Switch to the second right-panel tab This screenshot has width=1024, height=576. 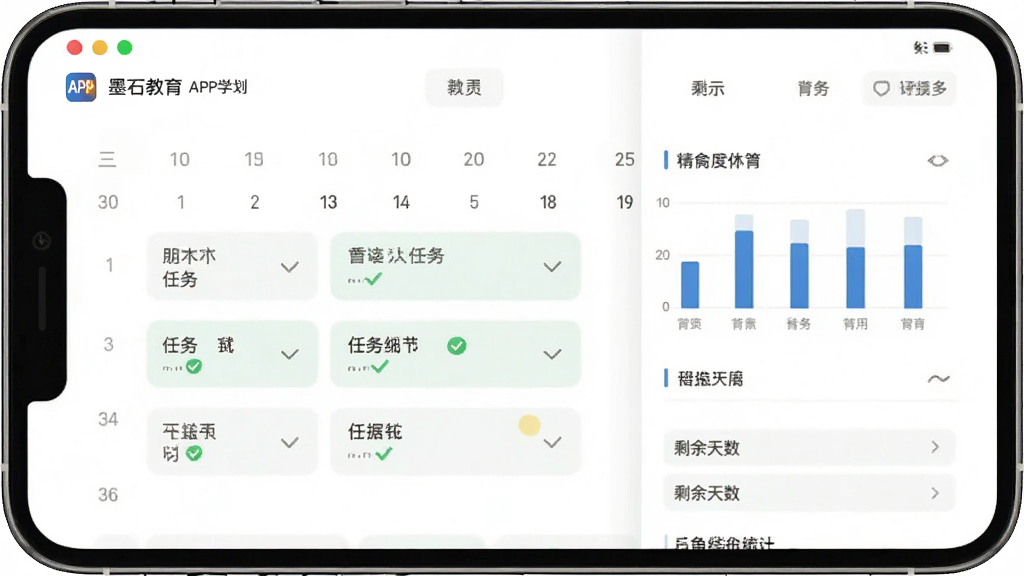pos(813,88)
